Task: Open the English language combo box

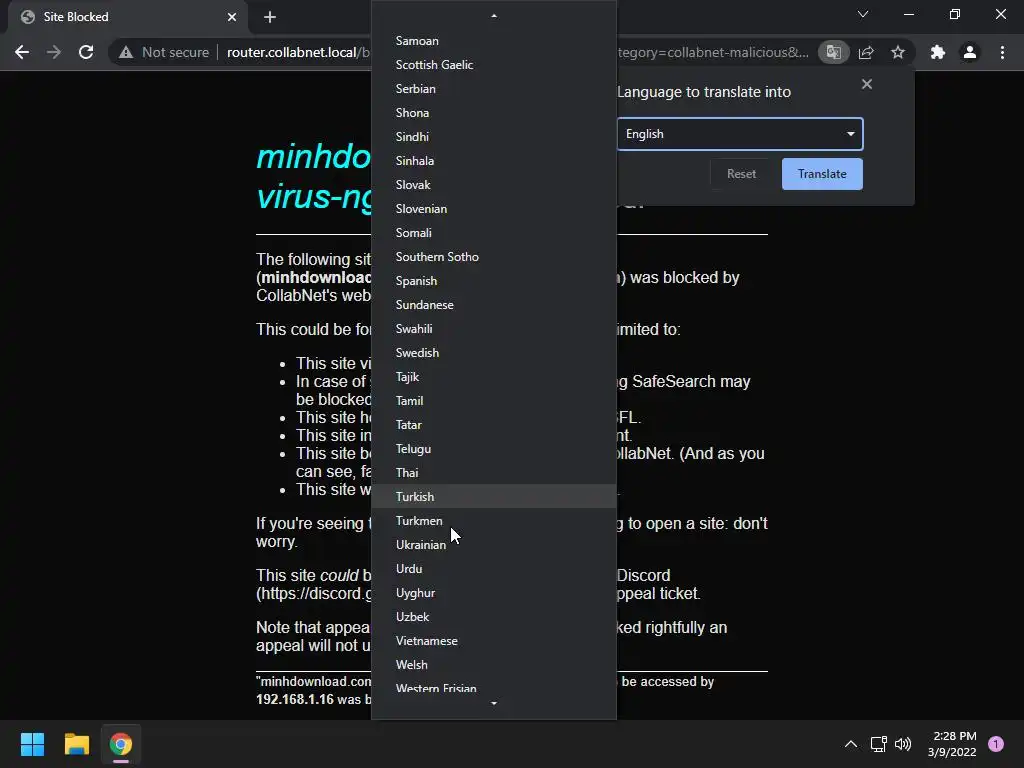Action: click(x=740, y=134)
